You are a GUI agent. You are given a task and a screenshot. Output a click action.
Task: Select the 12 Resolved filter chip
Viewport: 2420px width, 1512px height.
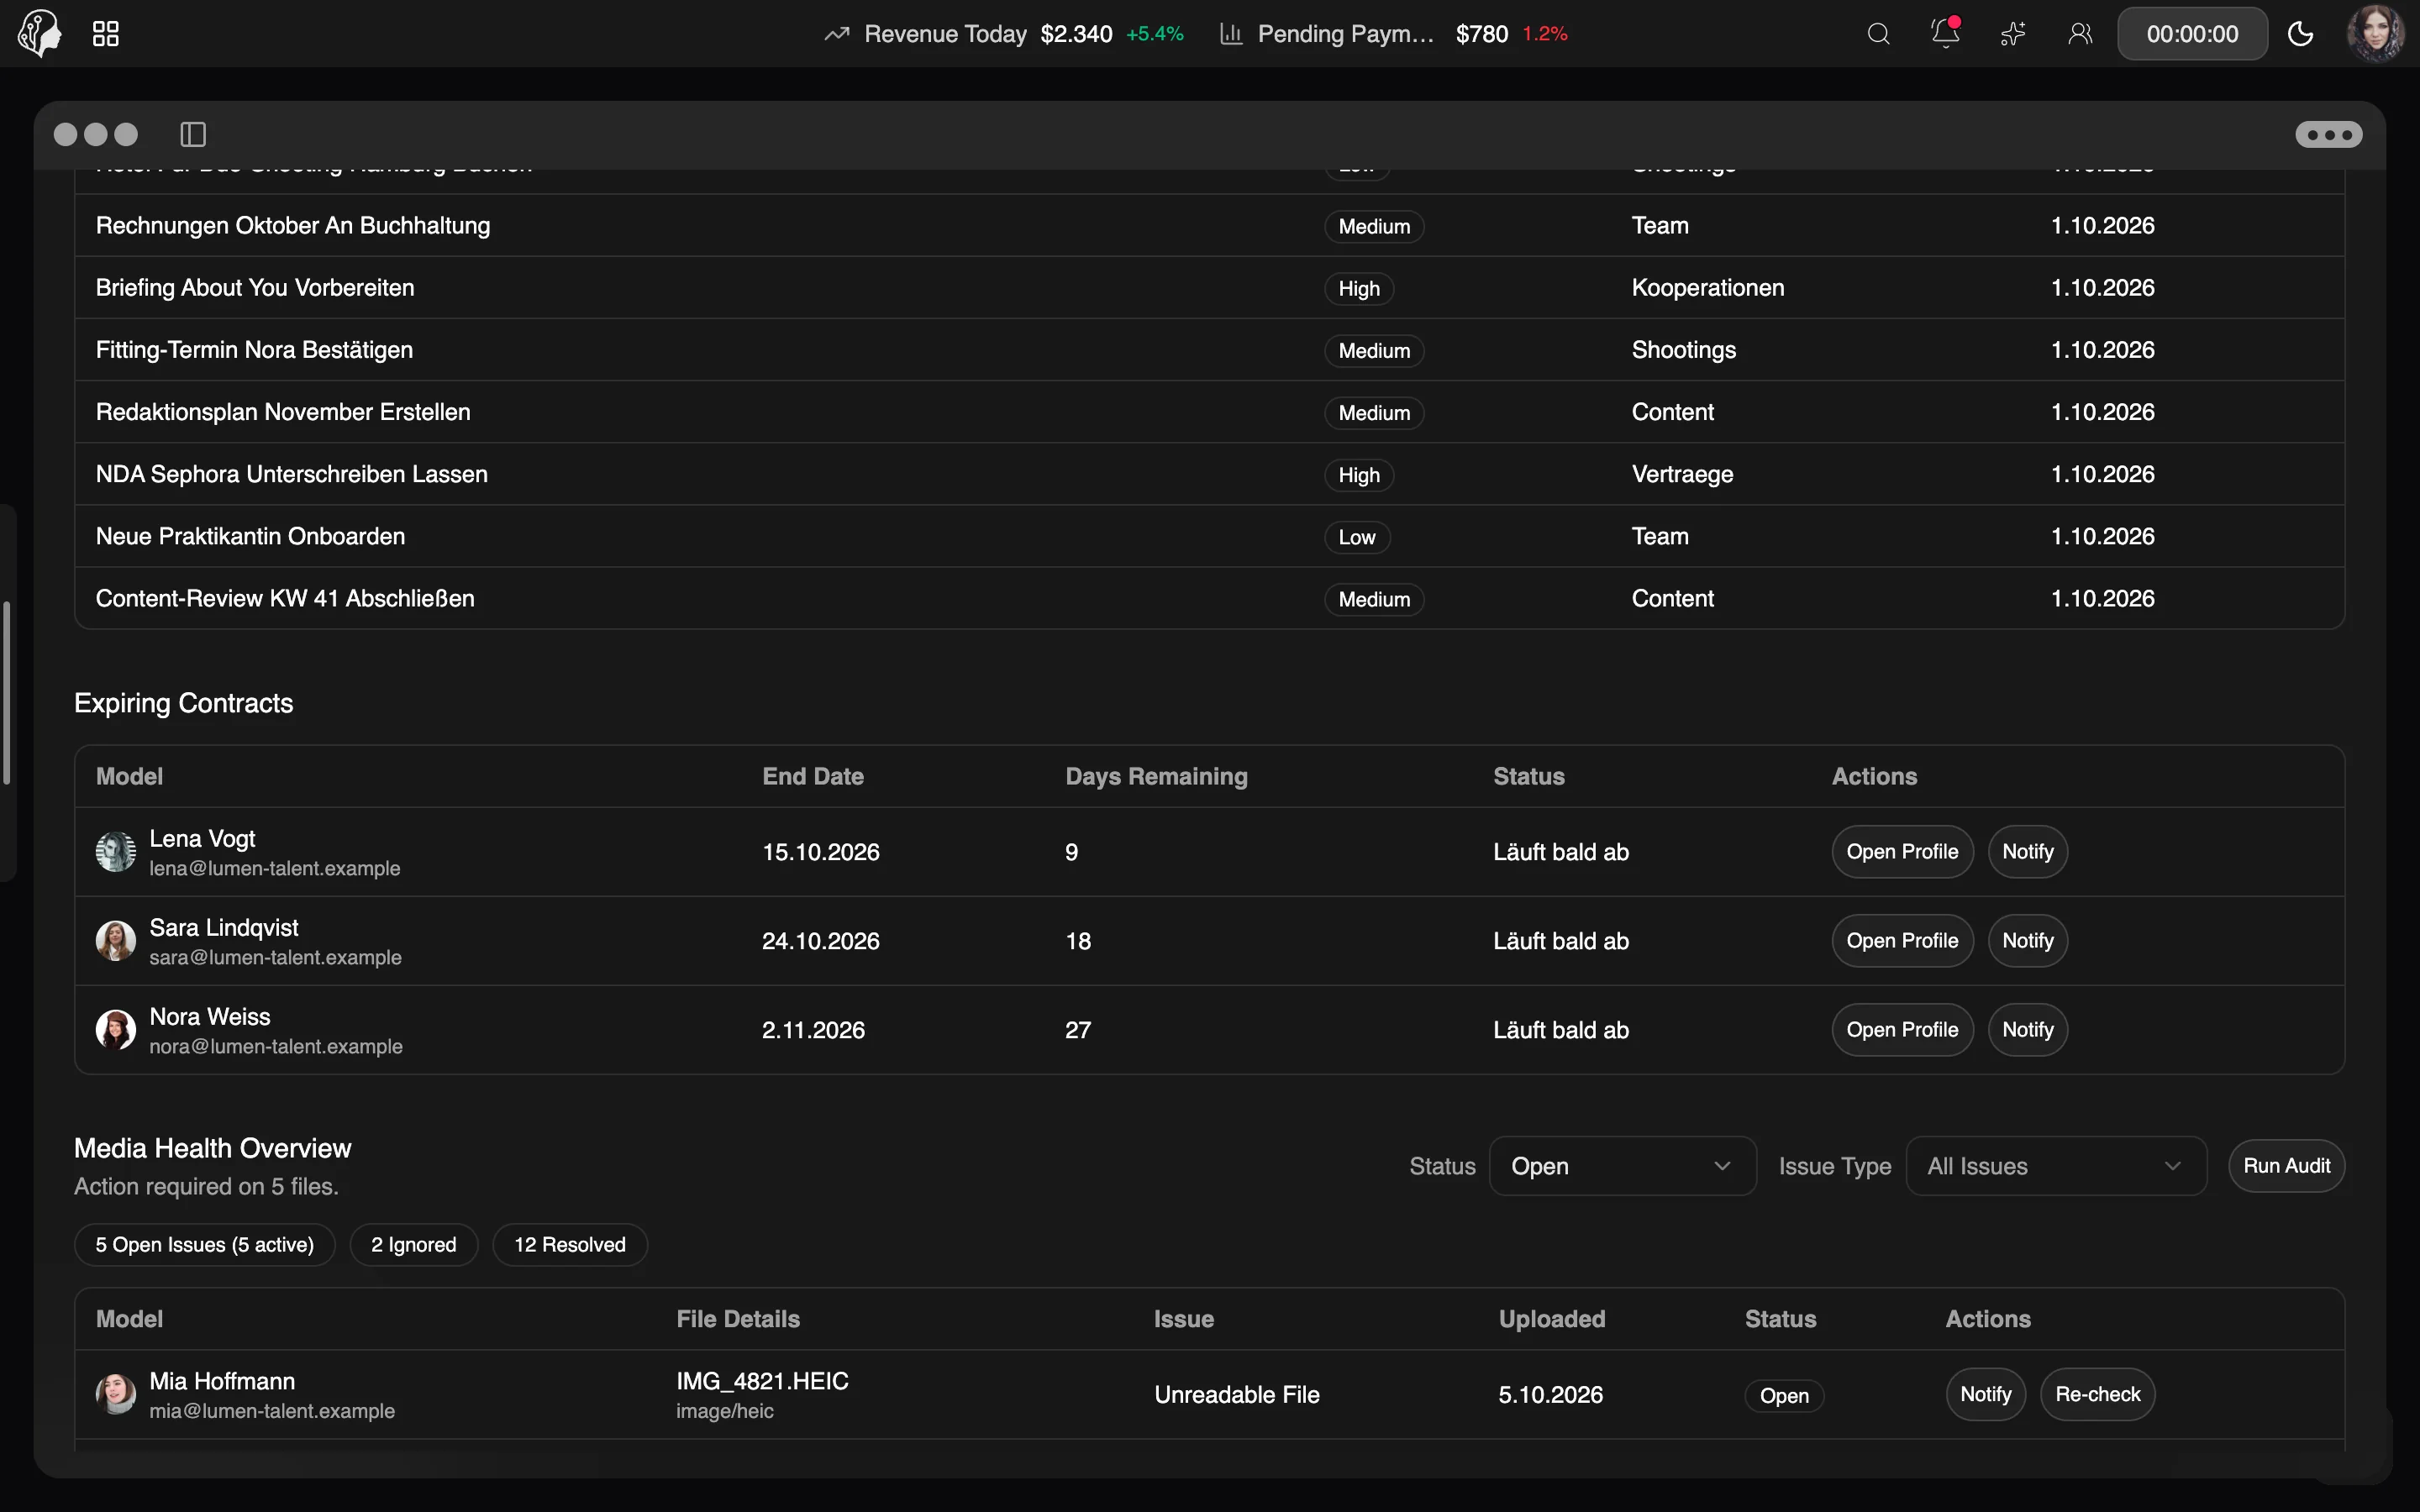pos(570,1245)
